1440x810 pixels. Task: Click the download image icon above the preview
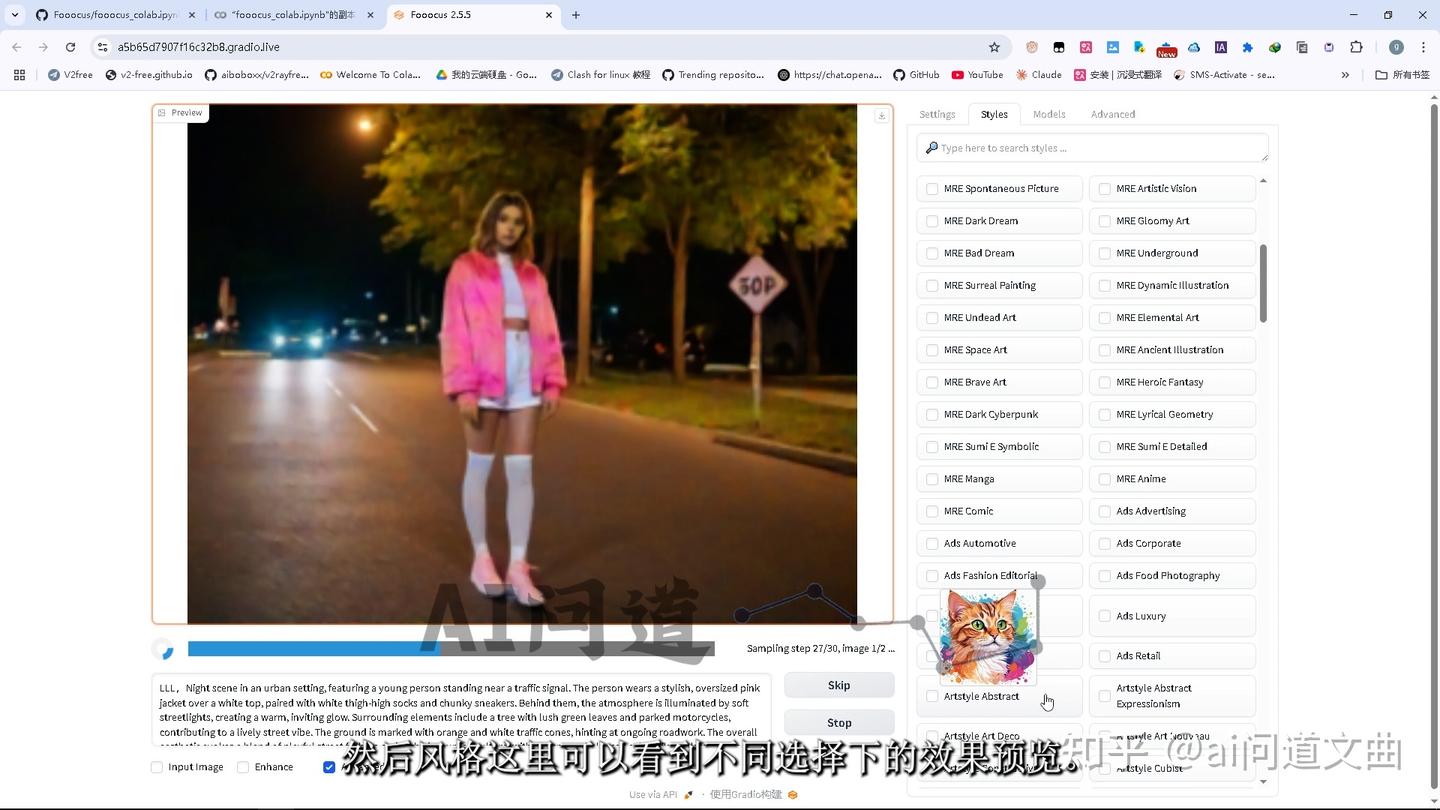[881, 115]
